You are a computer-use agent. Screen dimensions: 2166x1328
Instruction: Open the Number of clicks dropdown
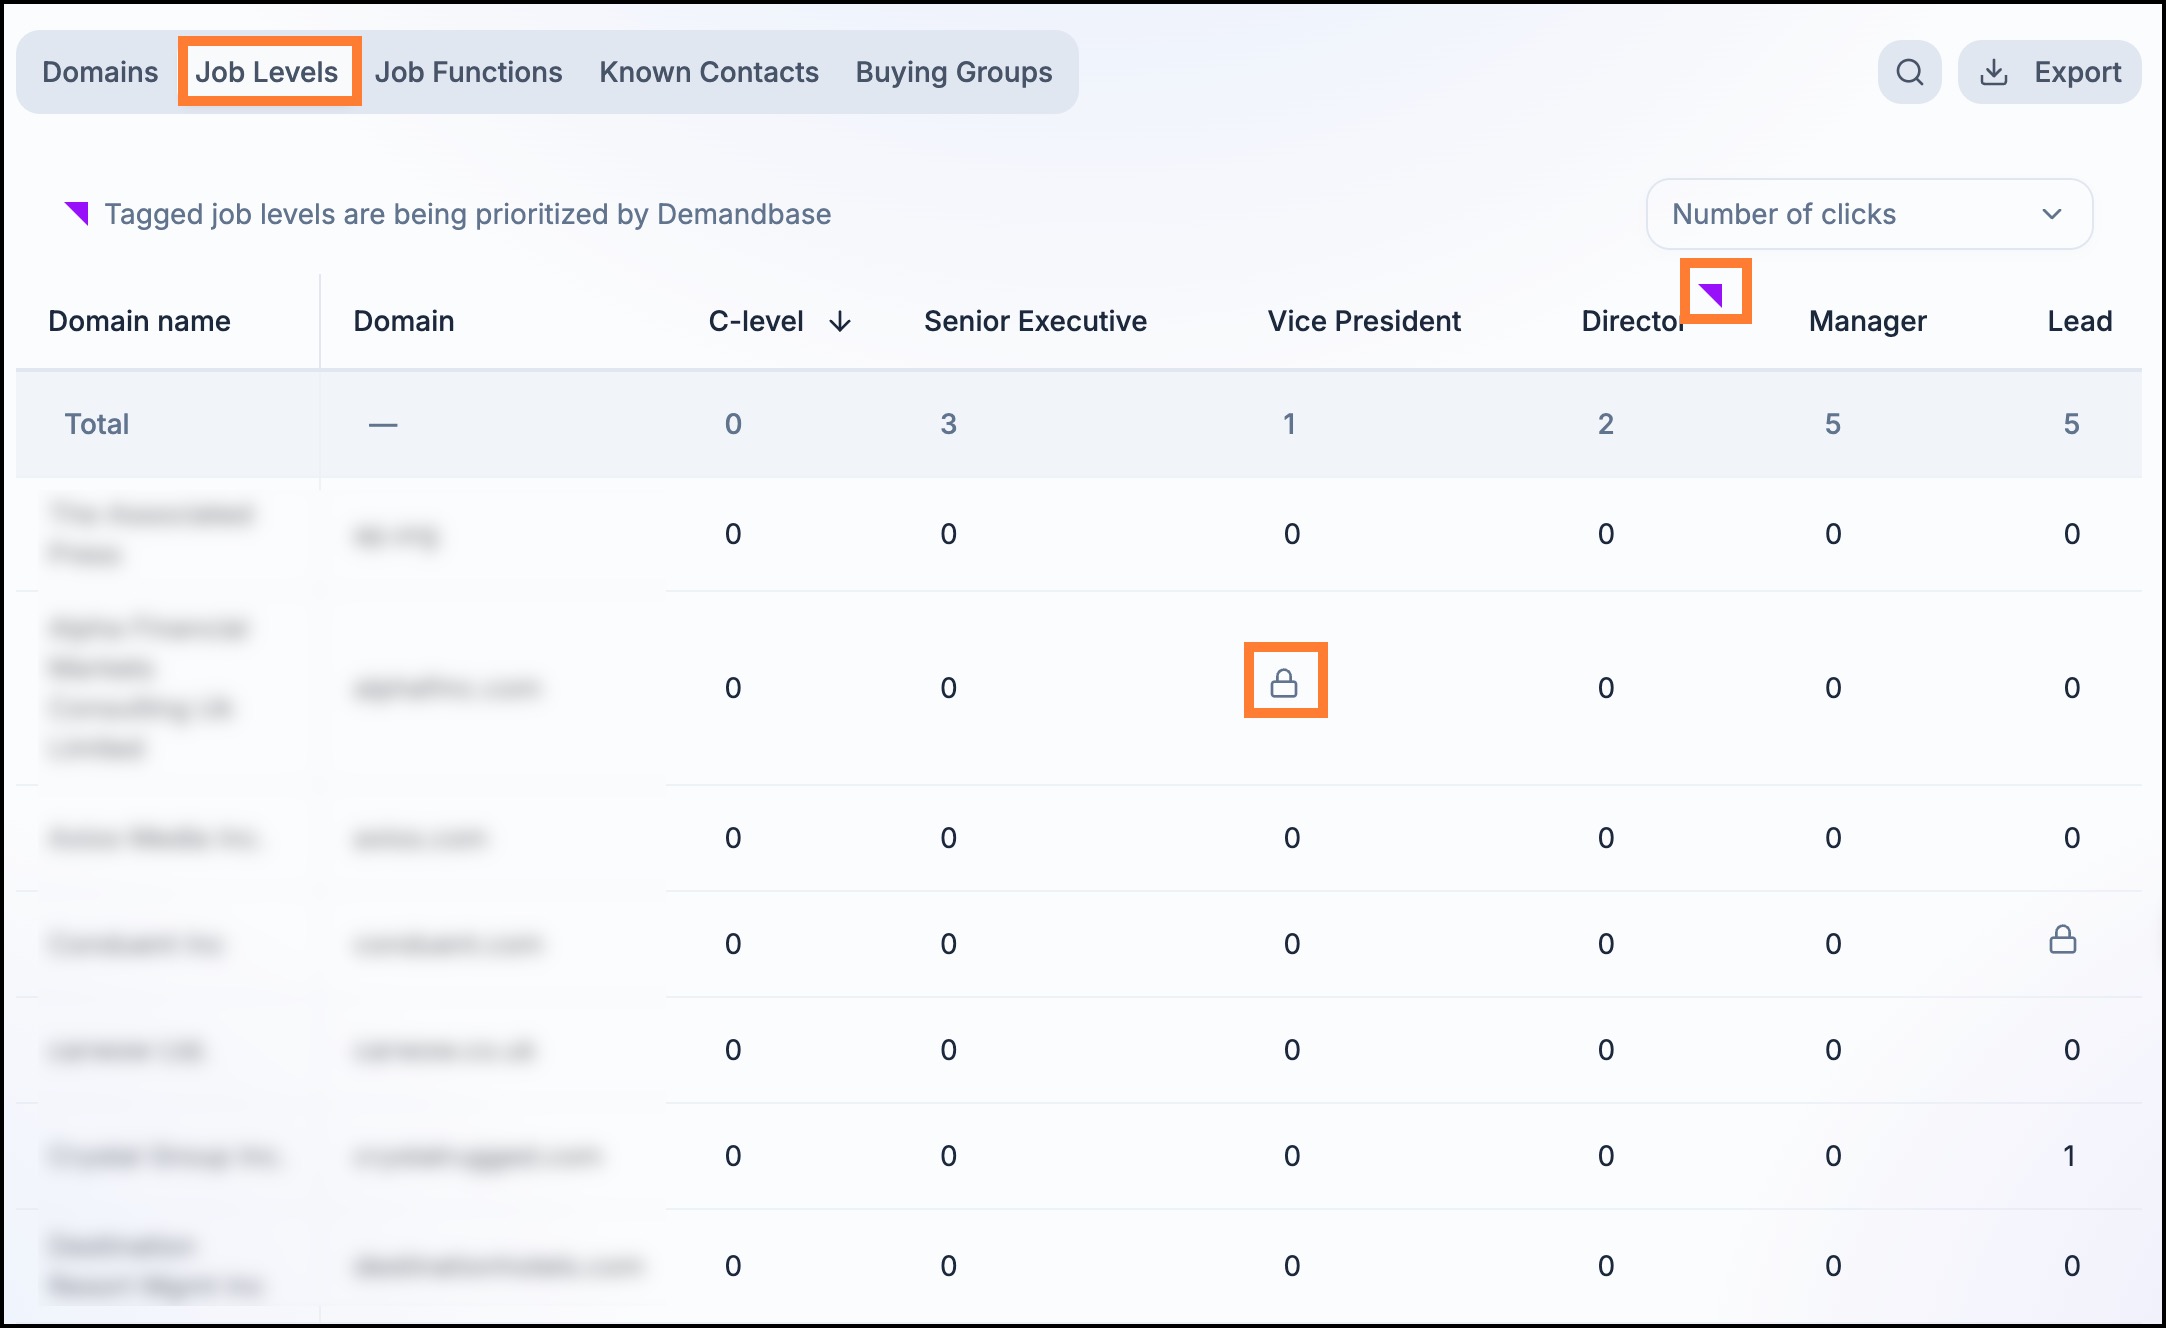tap(1869, 214)
